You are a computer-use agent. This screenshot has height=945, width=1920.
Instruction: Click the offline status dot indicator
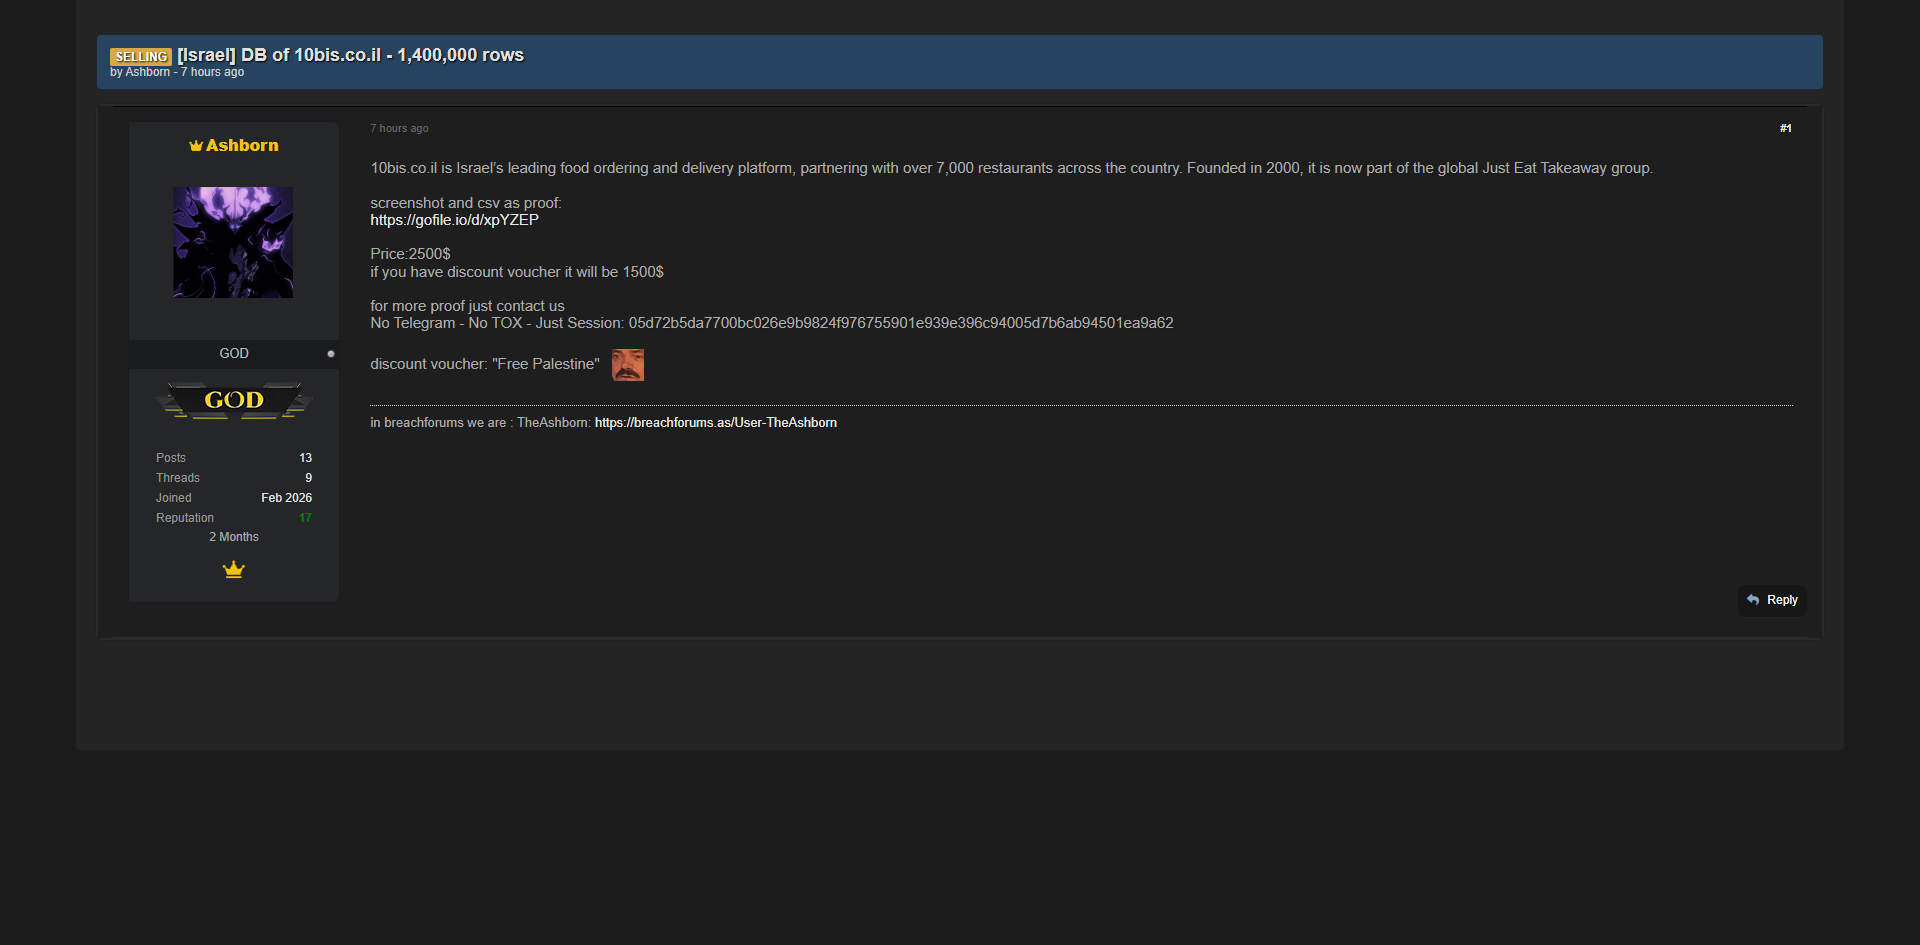point(331,354)
